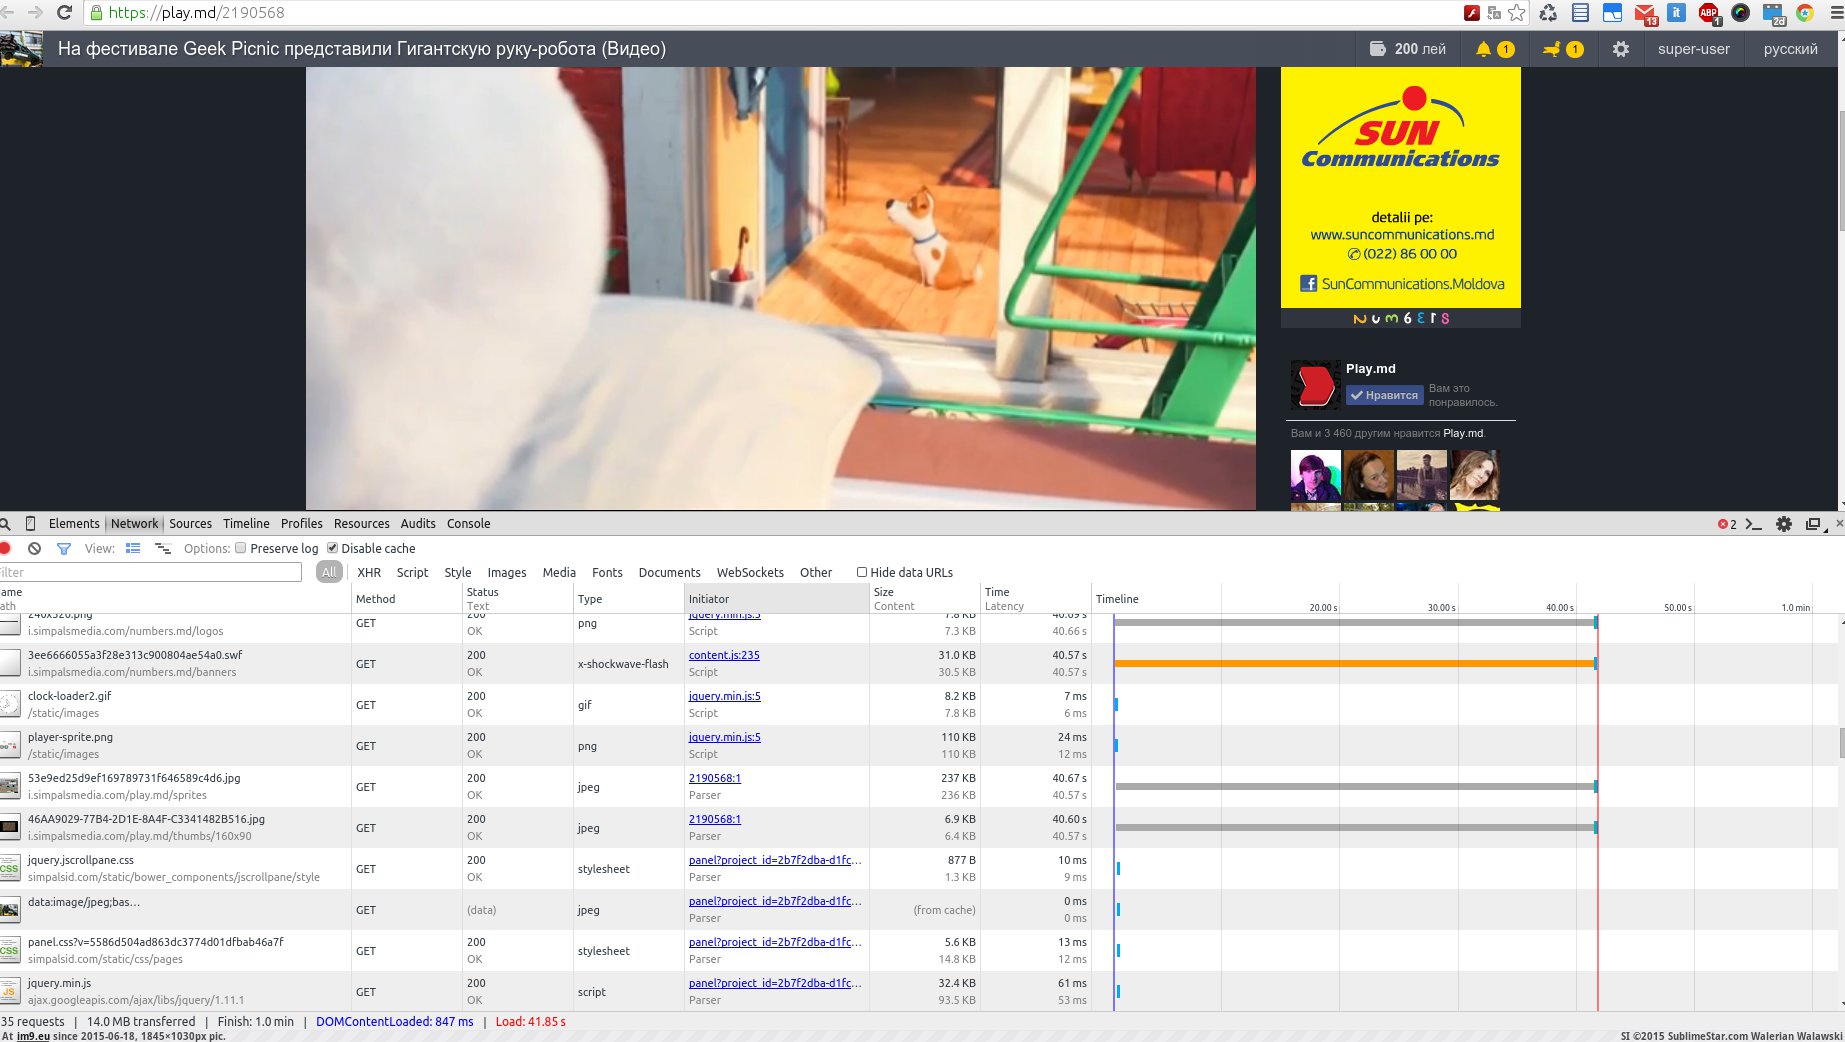Clear the network log in DevTools
The image size is (1845, 1042).
(x=34, y=549)
